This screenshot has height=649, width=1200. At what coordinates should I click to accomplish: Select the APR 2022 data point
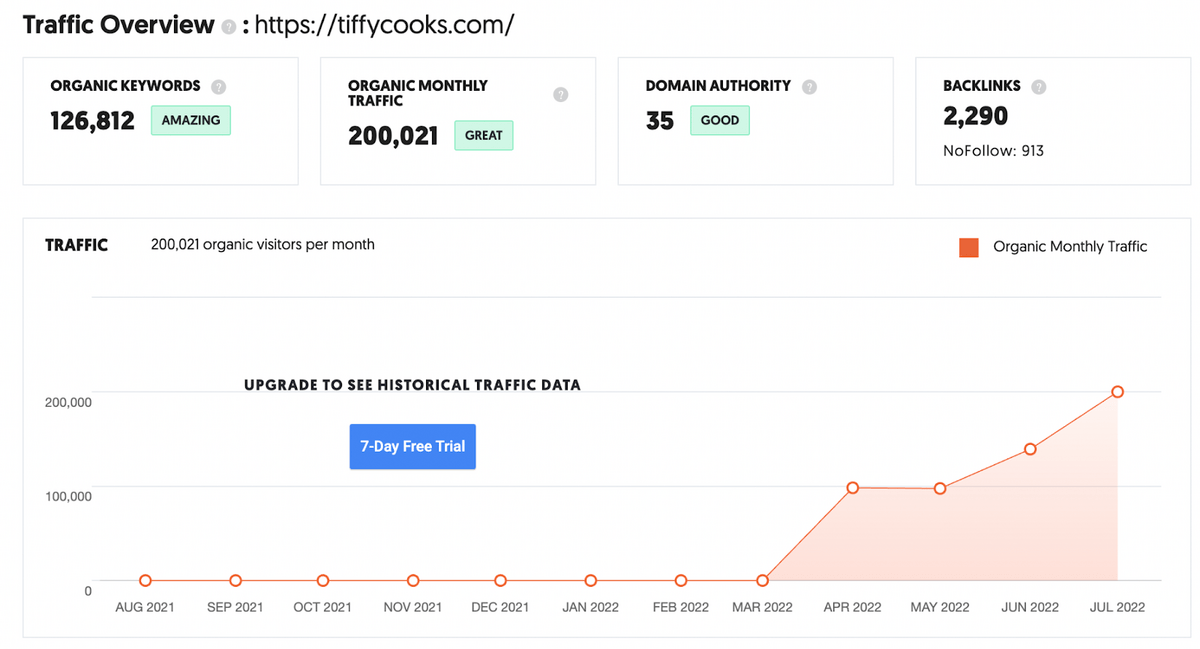pyautogui.click(x=853, y=488)
